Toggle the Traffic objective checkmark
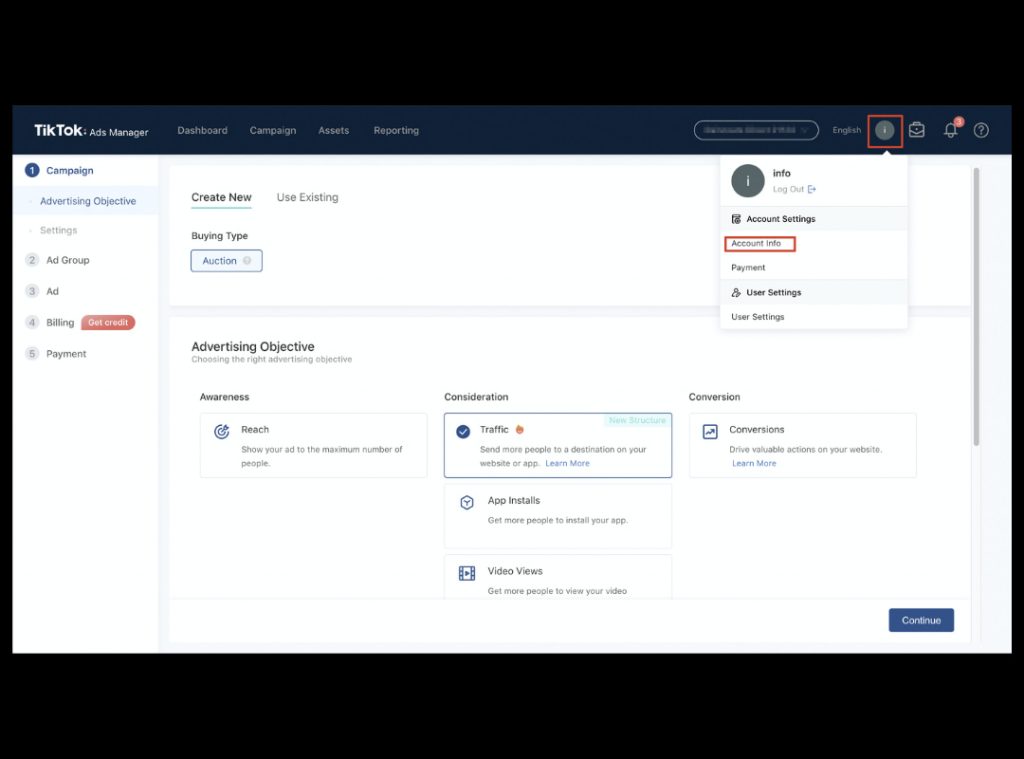The width and height of the screenshot is (1024, 759). pos(463,431)
